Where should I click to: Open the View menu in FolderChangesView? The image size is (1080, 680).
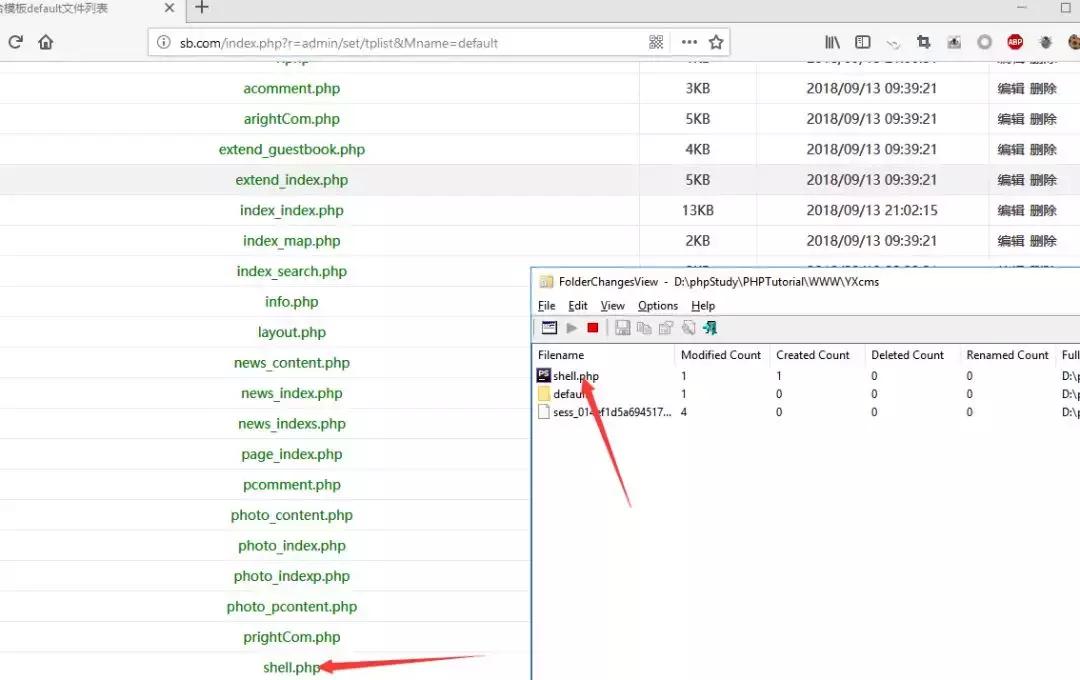(612, 305)
